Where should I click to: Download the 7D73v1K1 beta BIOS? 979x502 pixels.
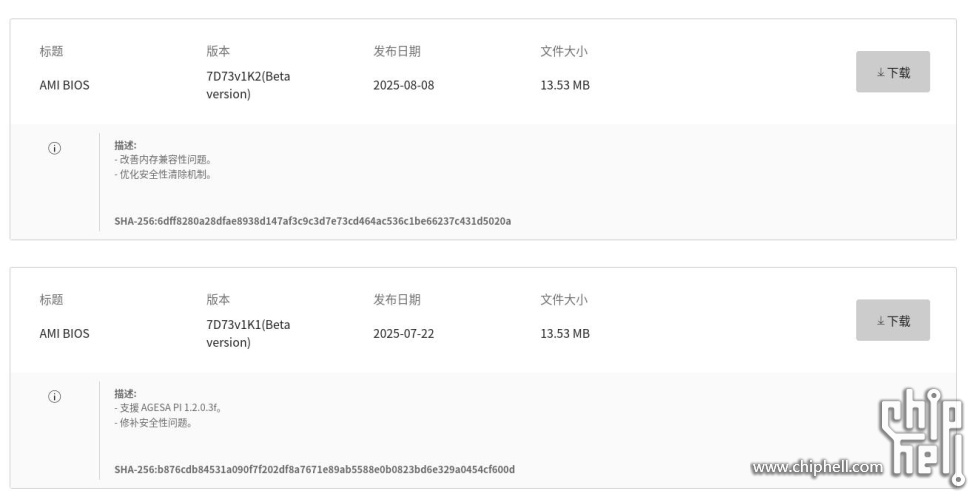tap(892, 320)
